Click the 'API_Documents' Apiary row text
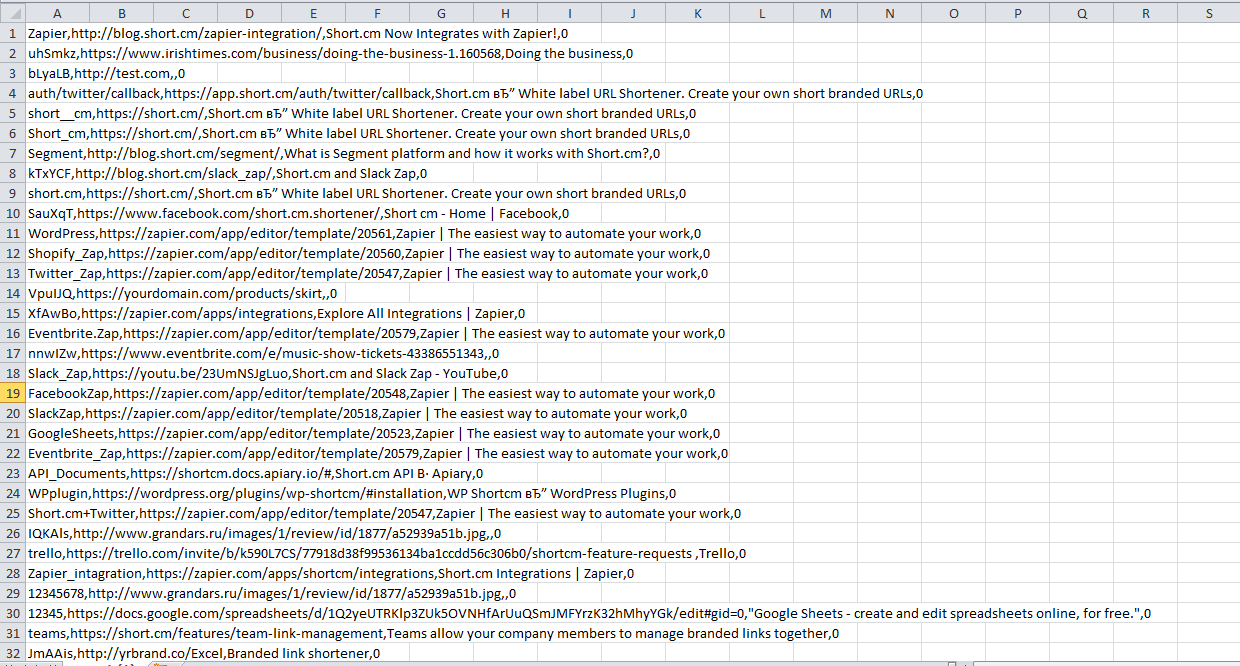1240x666 pixels. click(255, 473)
